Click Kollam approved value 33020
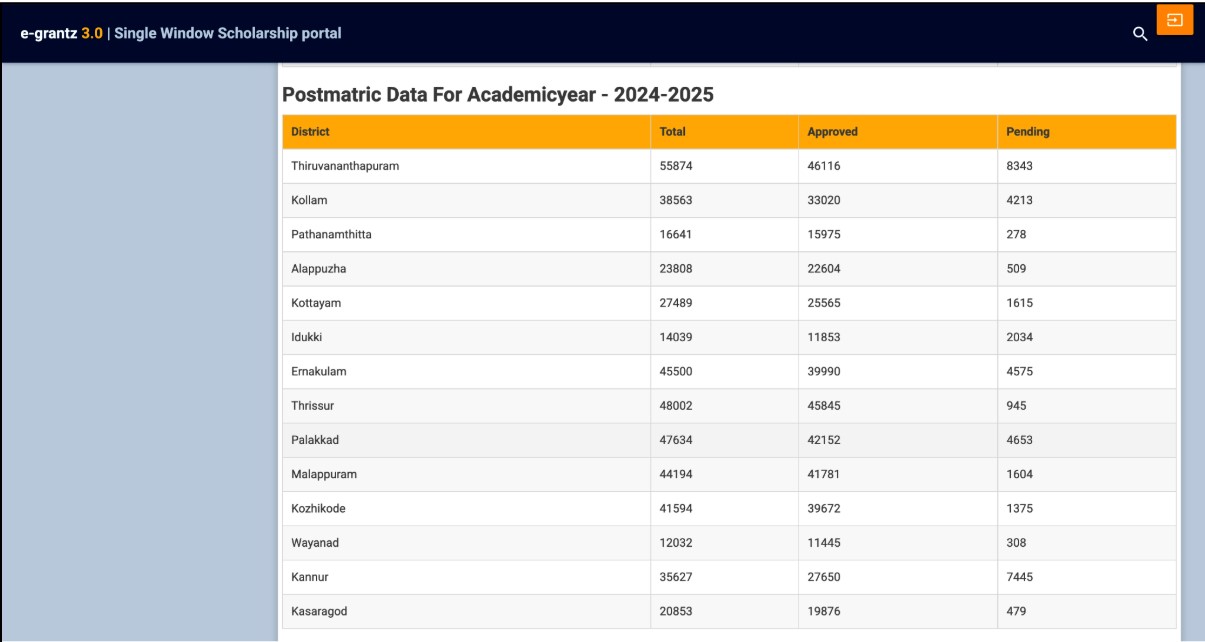This screenshot has height=642, width=1205. (x=824, y=200)
